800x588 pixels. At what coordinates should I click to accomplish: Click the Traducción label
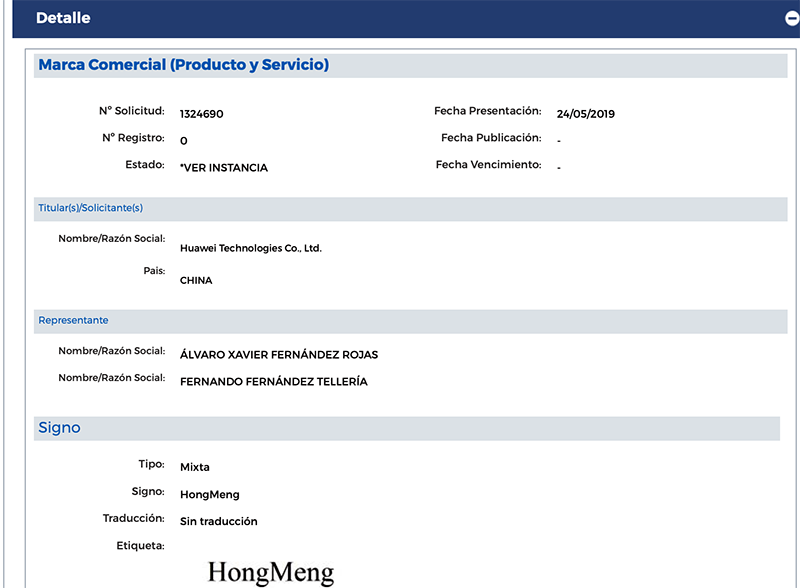[134, 518]
